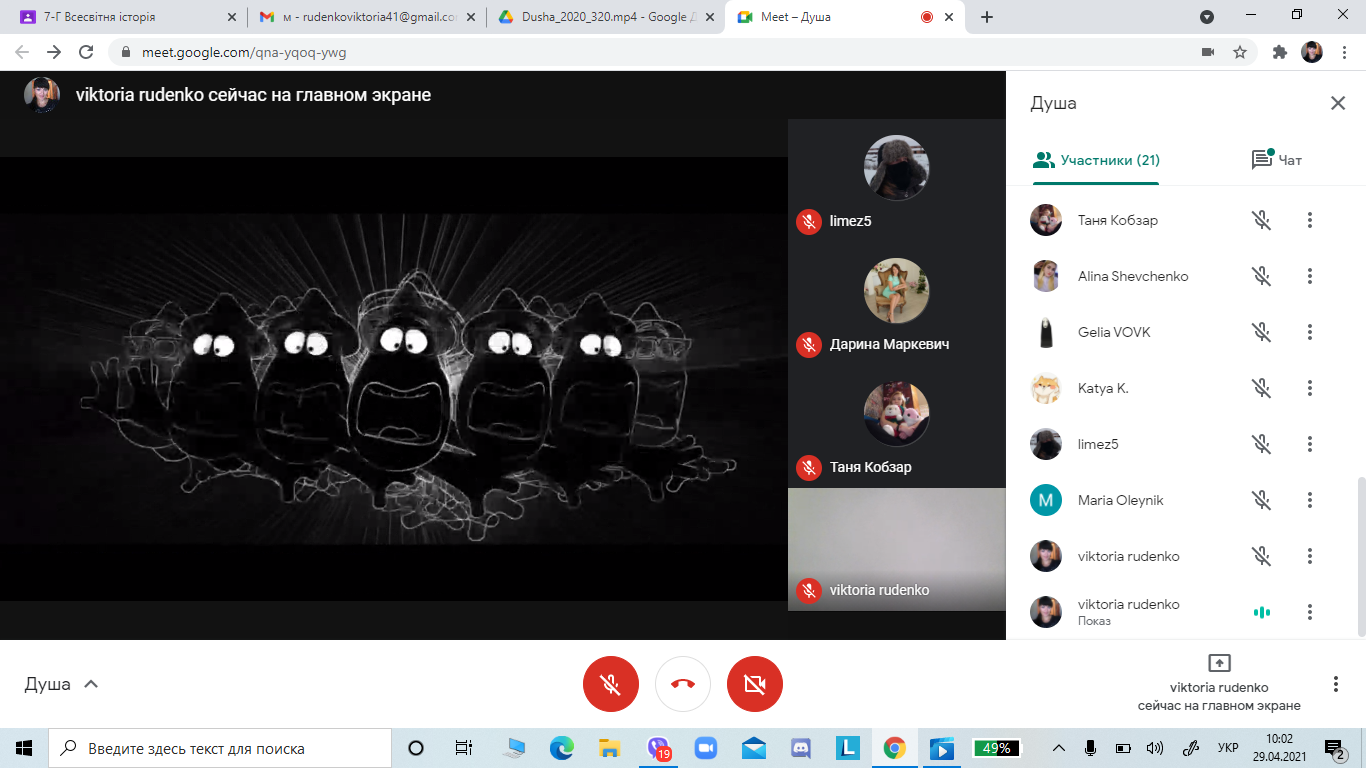Click the Дарина Маркевич video tile
Viewport: 1366px width, 768px height.
tap(897, 304)
